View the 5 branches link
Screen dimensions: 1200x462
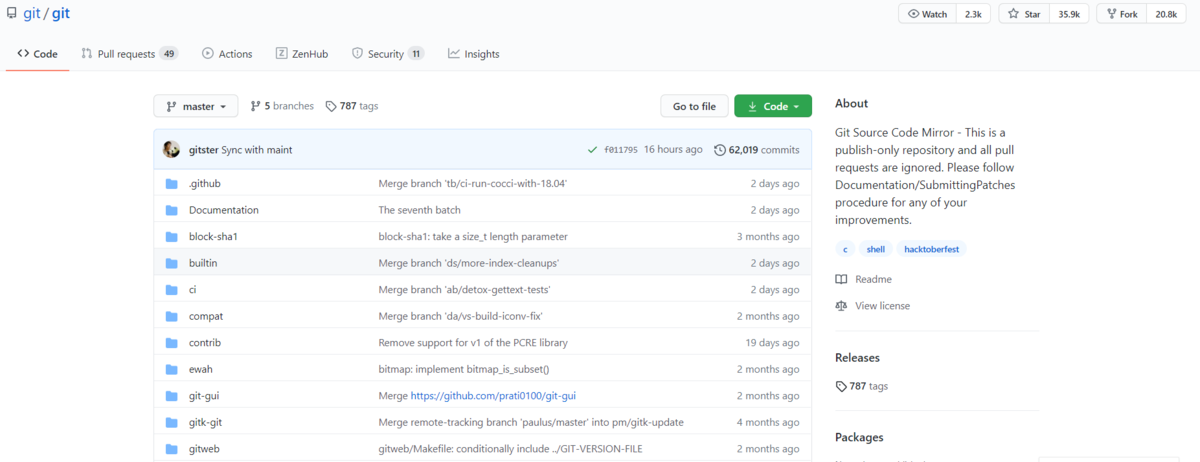282,106
